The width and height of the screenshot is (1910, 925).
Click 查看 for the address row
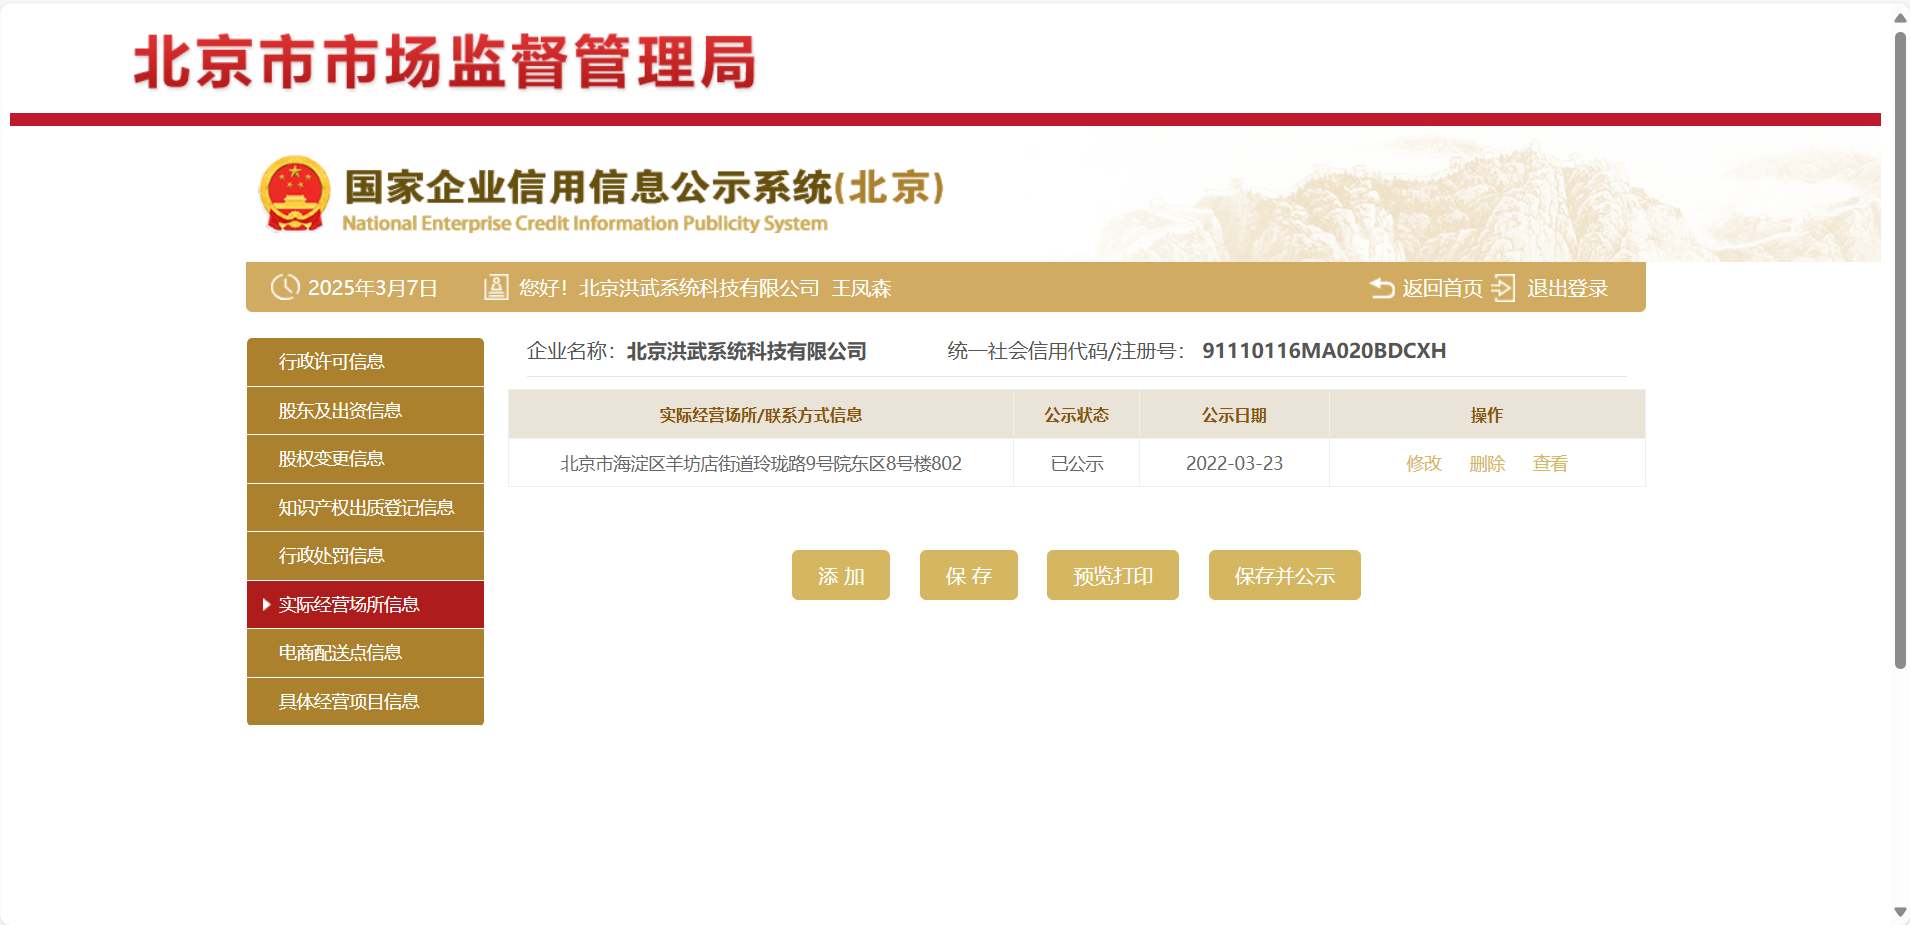(x=1550, y=463)
